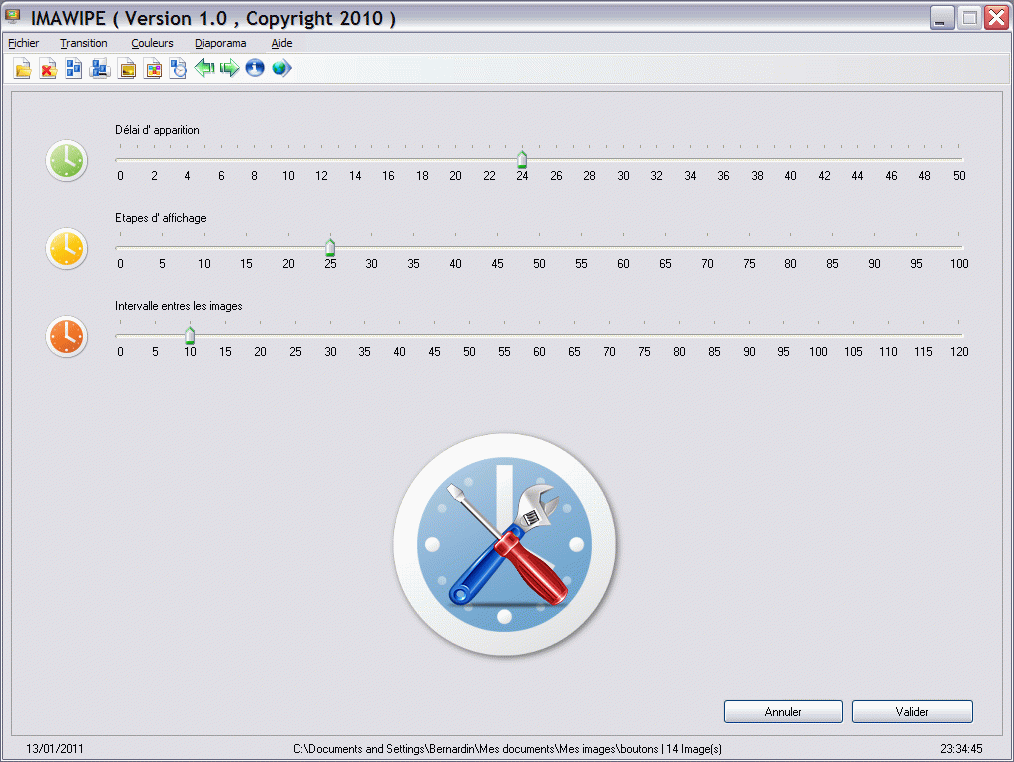The width and height of the screenshot is (1014, 762).
Task: Click the document with clock toolbar icon
Action: point(178,69)
